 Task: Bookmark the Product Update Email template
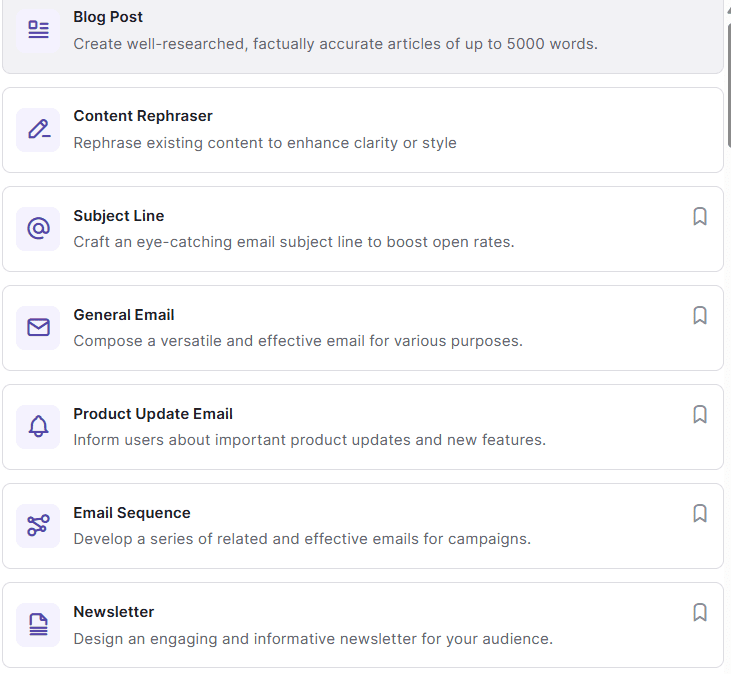point(700,414)
